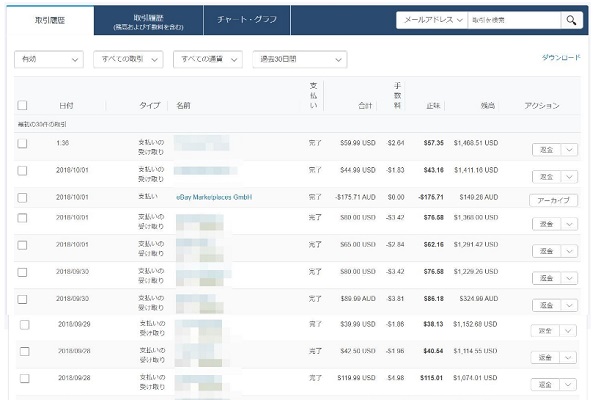Tick the select-all checkbox in the table header
598x400 pixels.
coord(23,105)
